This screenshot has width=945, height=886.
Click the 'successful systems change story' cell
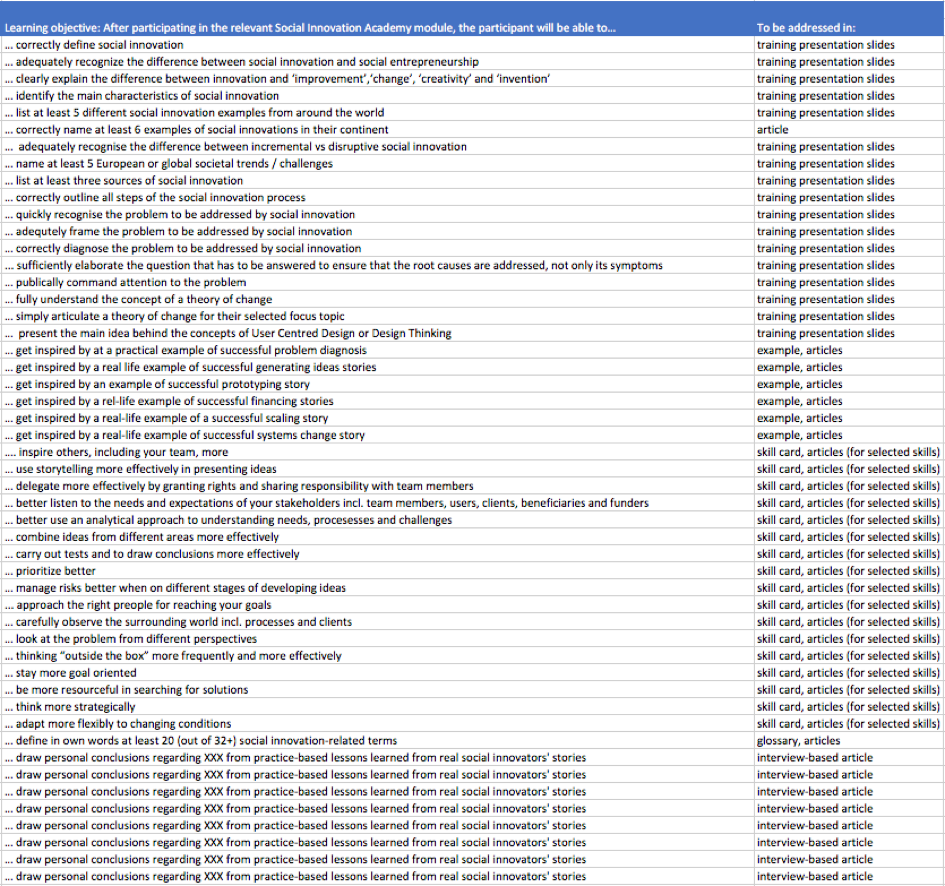(377, 435)
